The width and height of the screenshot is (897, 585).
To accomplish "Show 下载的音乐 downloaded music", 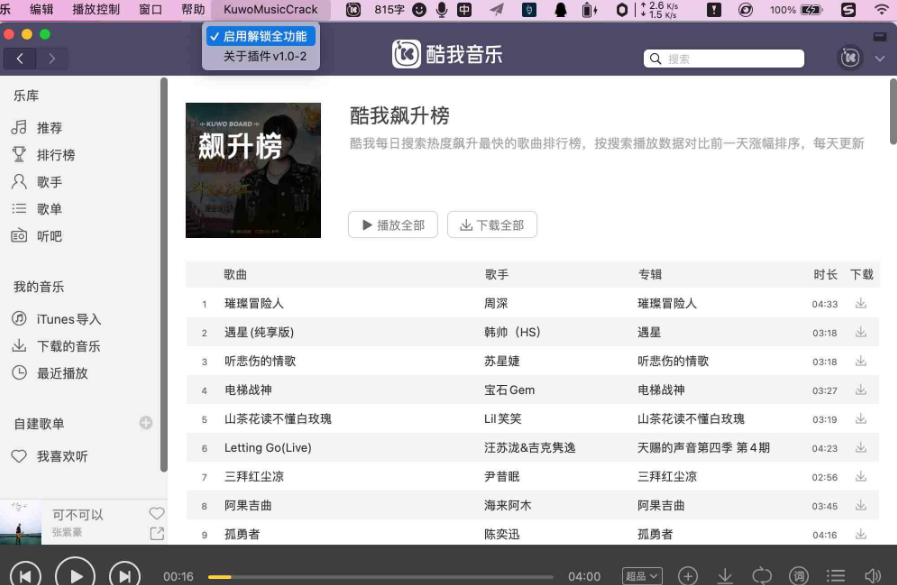I will (68, 346).
